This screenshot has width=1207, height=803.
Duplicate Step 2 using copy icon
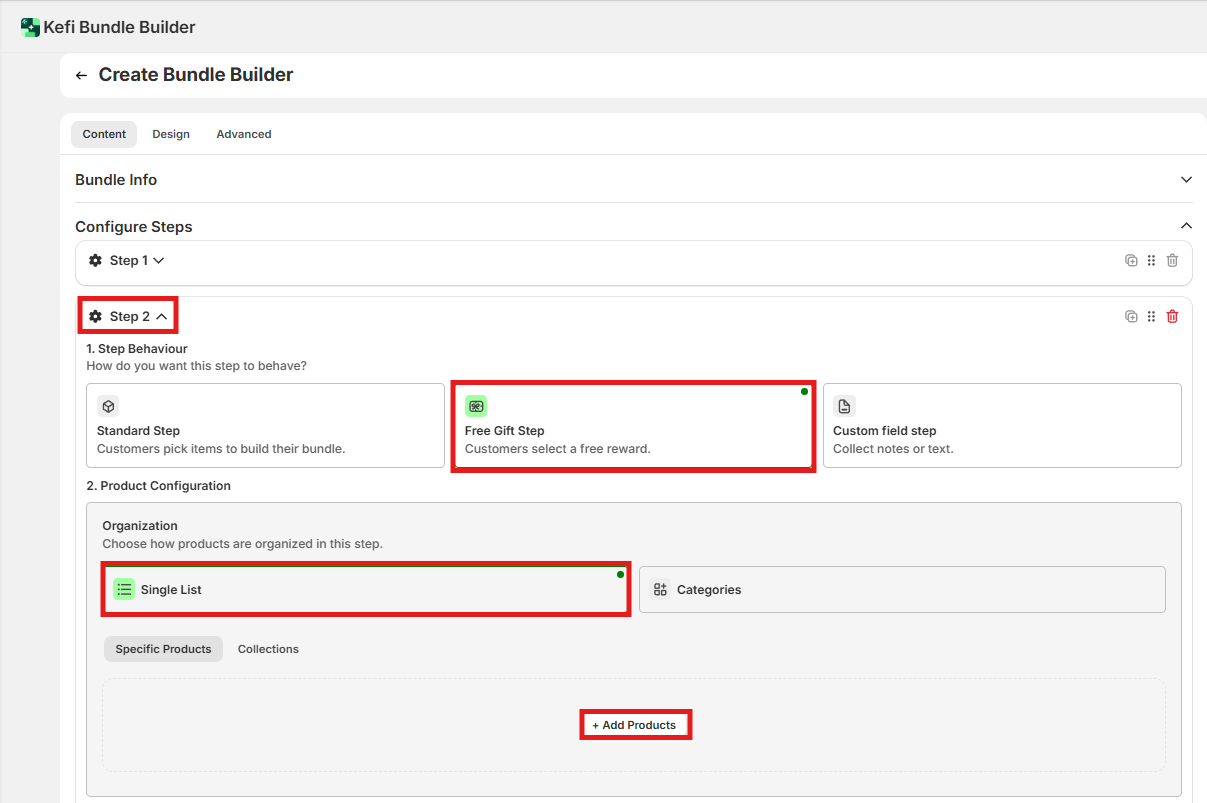(x=1131, y=316)
